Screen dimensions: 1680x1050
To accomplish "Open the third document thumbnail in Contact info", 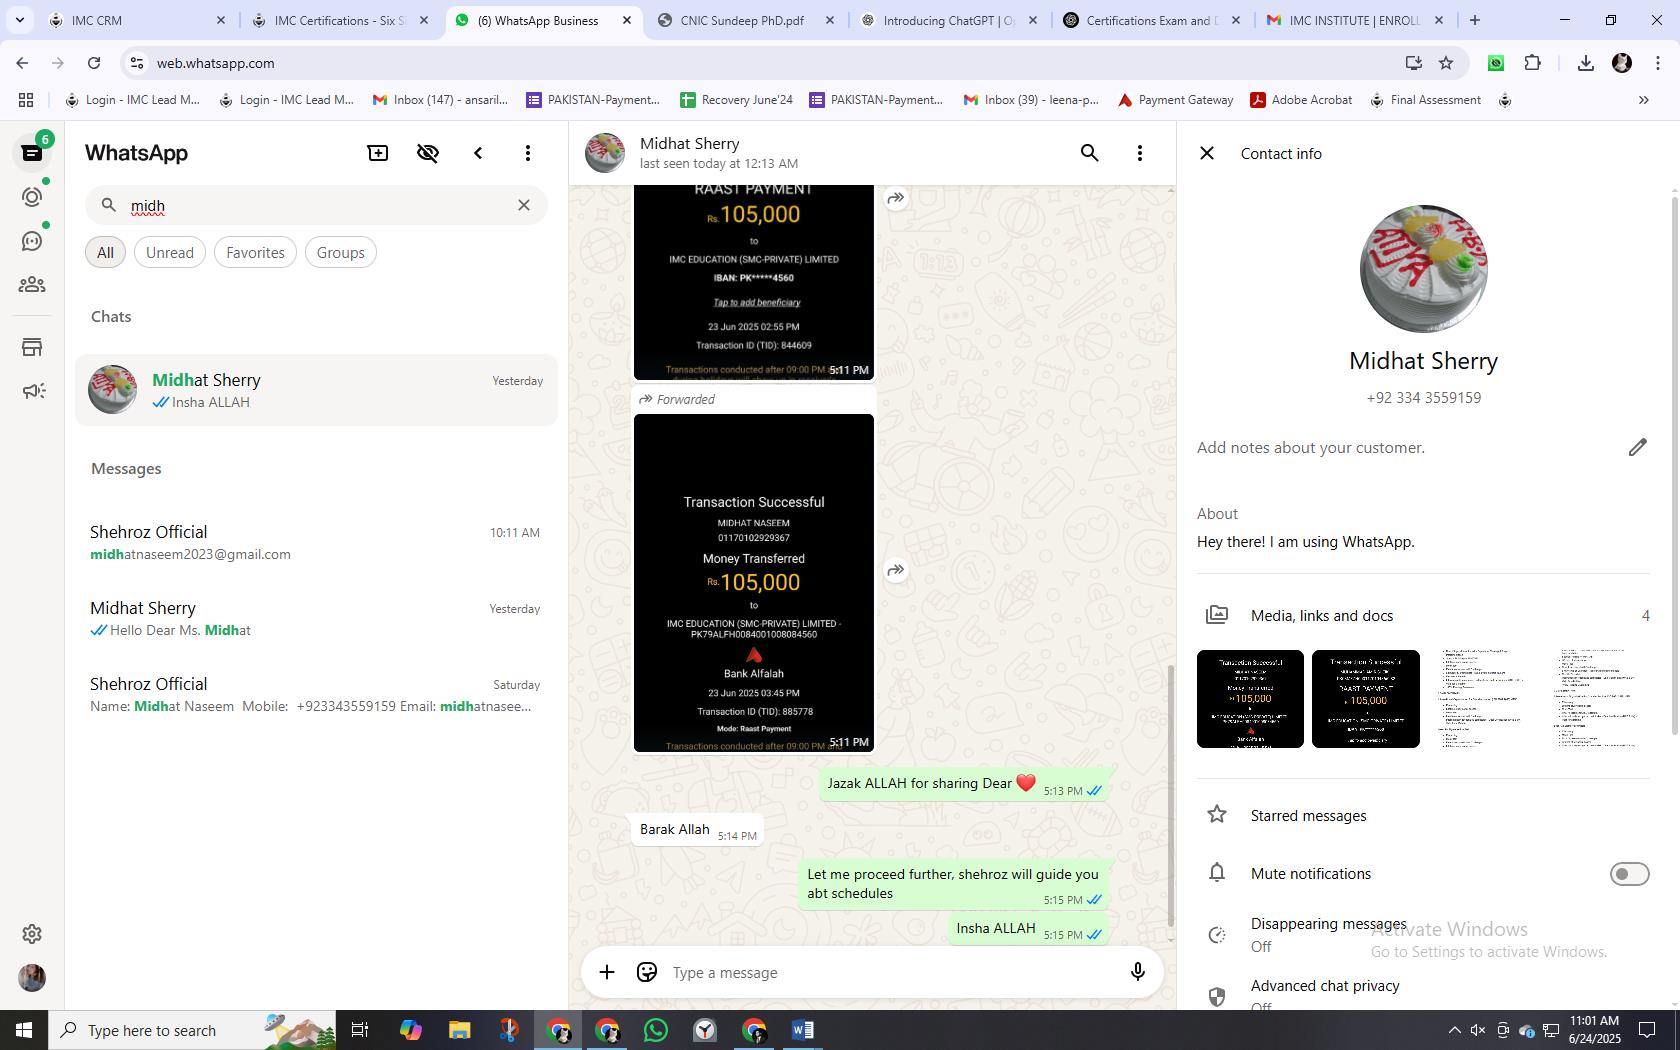I will pos(1481,699).
